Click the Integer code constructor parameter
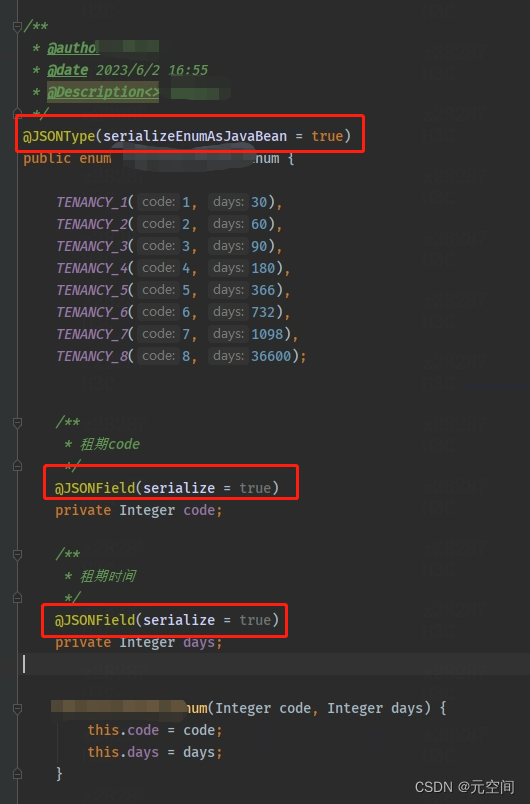 click(x=262, y=709)
